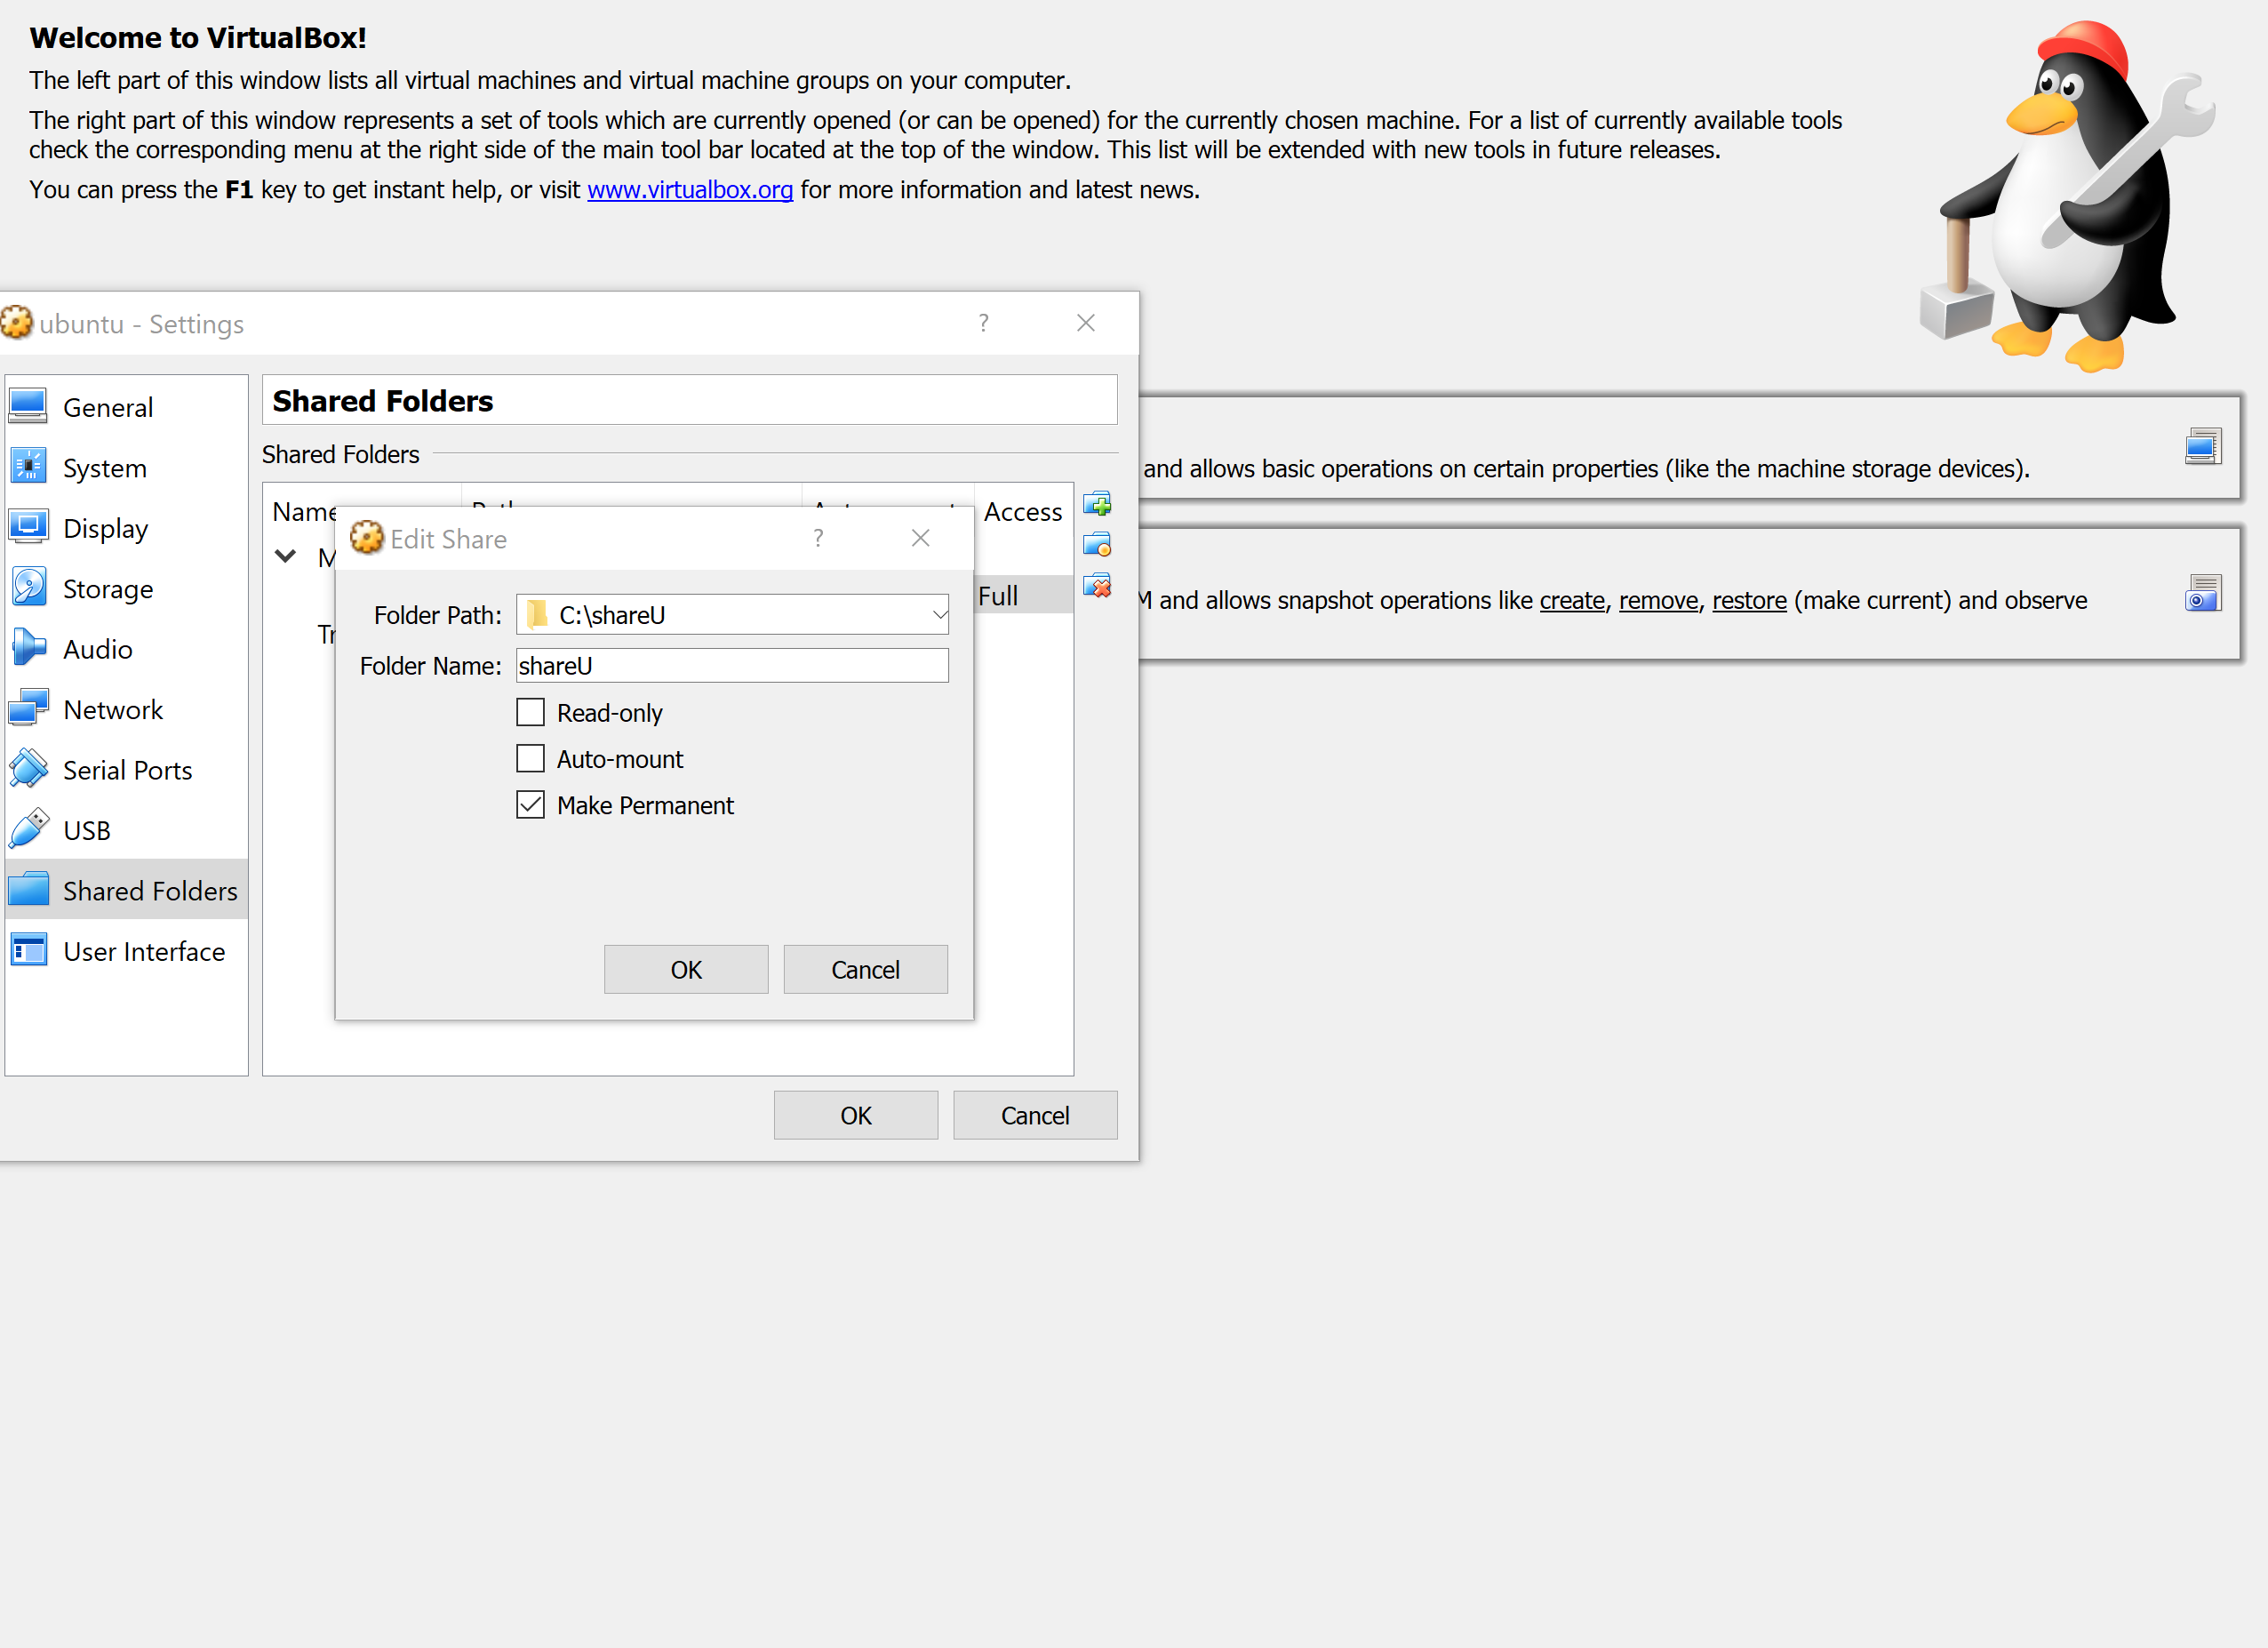Viewport: 2268px width, 1648px height.
Task: Open the www.virtualbox.org link
Action: coord(689,189)
